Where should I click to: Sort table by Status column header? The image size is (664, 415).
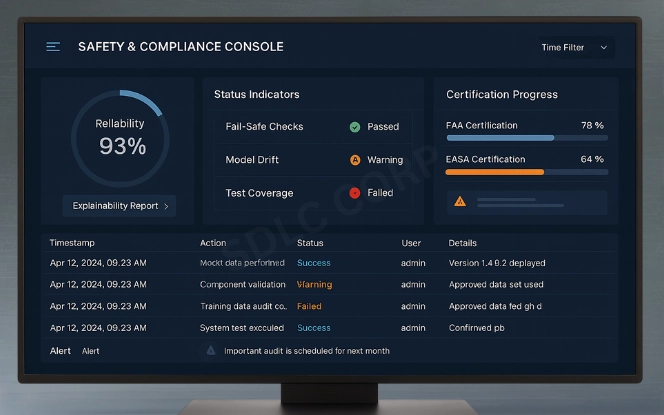click(x=310, y=243)
